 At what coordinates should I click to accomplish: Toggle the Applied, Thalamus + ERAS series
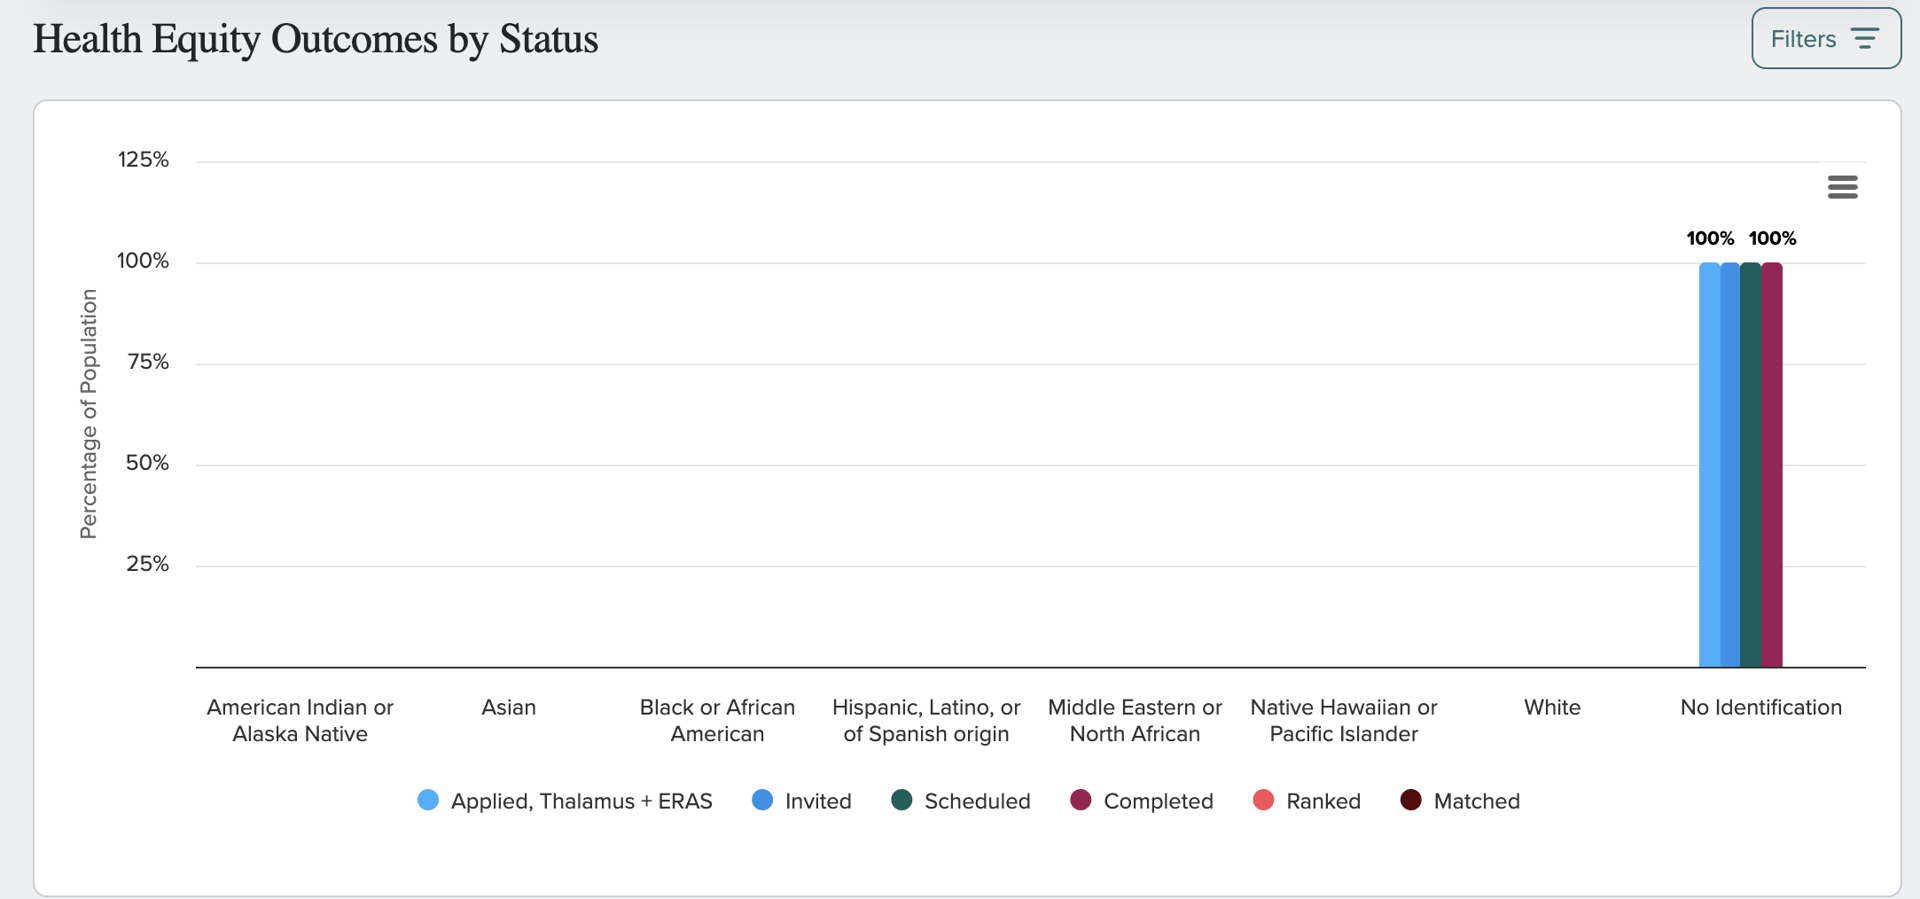point(565,801)
